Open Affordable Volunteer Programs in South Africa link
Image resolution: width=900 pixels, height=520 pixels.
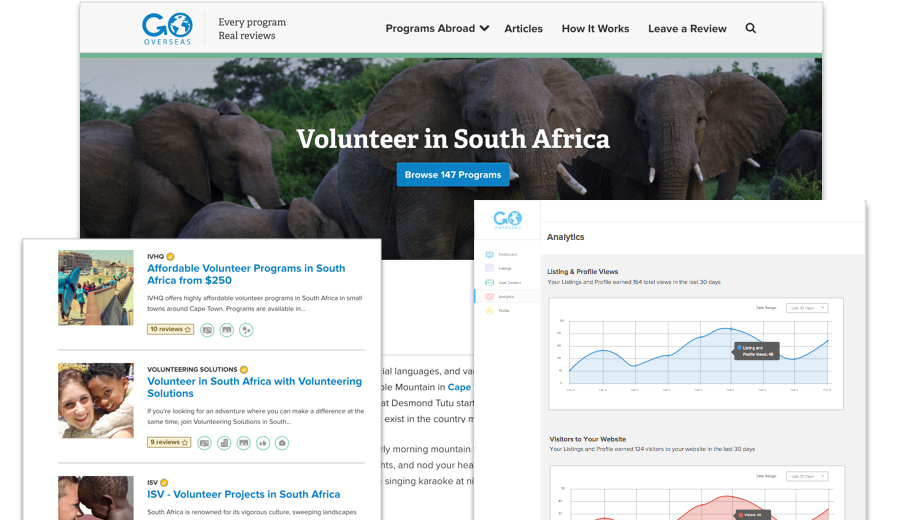246,274
